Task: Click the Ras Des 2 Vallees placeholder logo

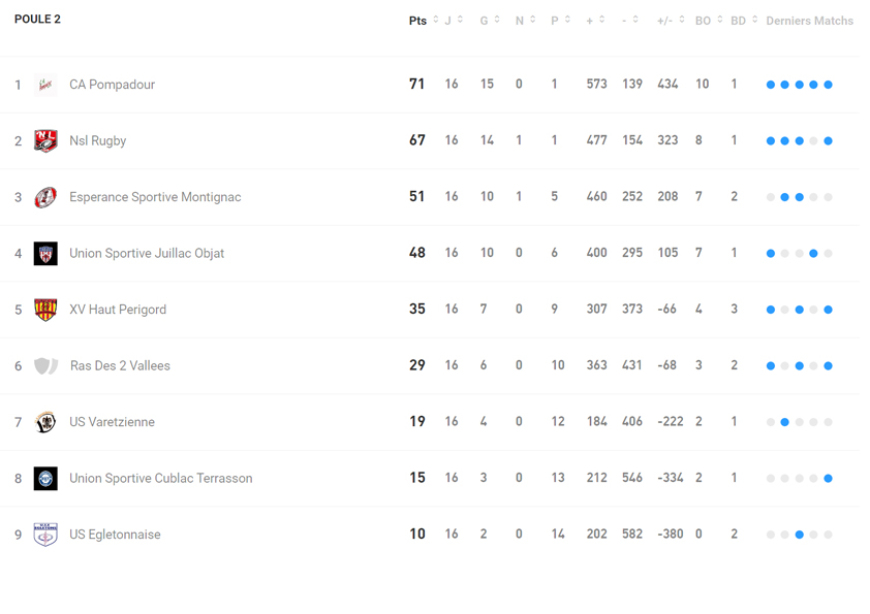Action: (46, 366)
